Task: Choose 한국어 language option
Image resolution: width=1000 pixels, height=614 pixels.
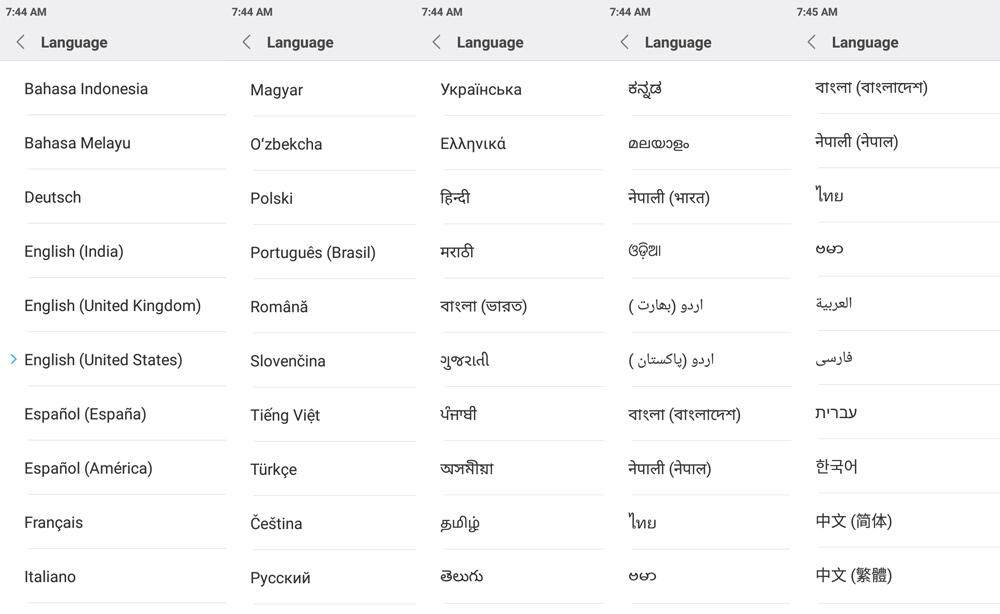Action: tap(837, 467)
